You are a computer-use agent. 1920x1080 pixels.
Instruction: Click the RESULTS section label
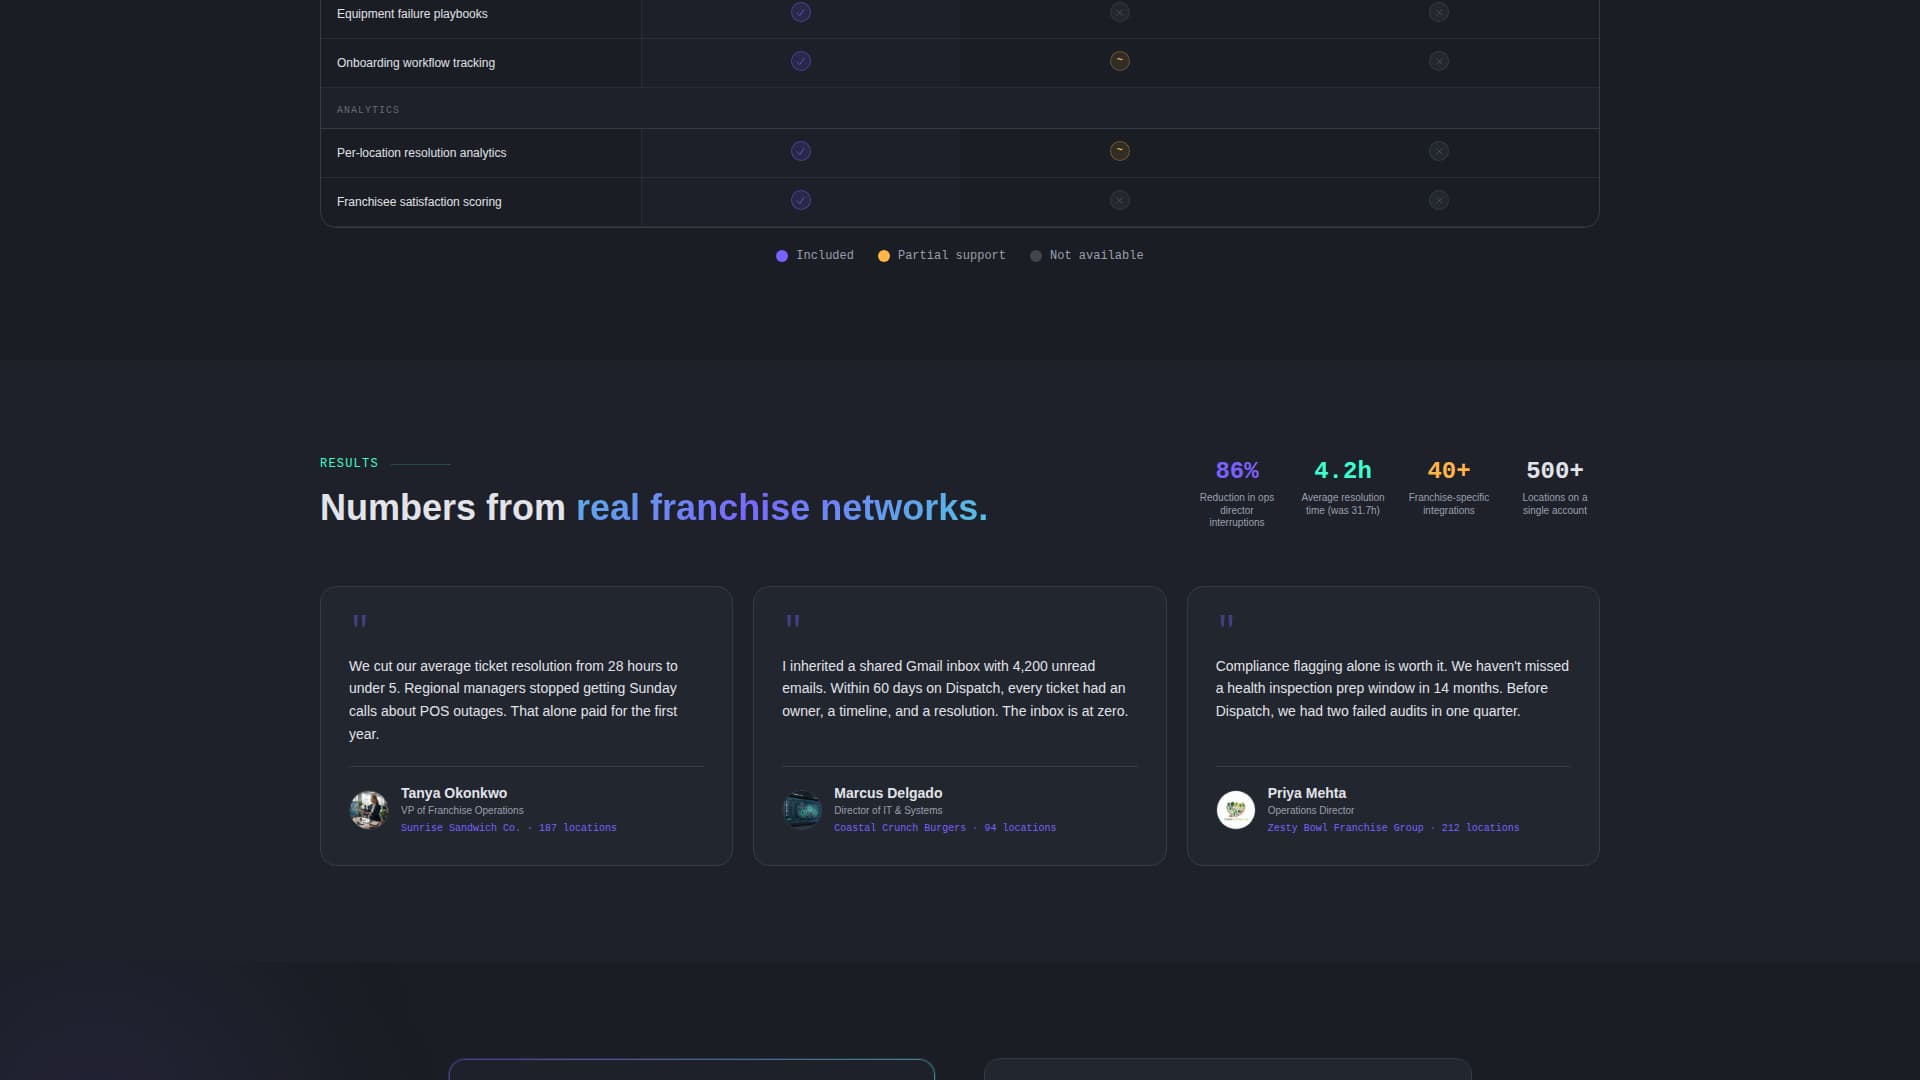349,463
